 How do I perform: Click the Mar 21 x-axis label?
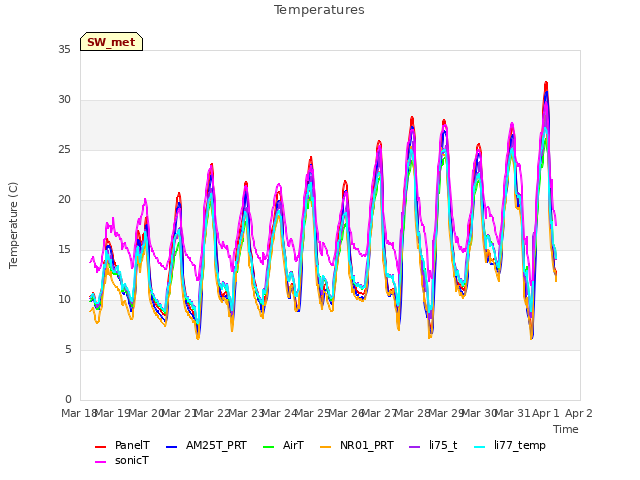[179, 413]
